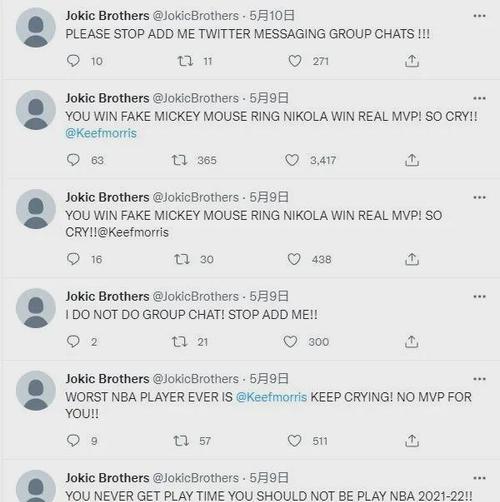Retweet the 'WORST NBA PLAYER EVER' tweet
The image size is (500, 502).
coord(181,441)
